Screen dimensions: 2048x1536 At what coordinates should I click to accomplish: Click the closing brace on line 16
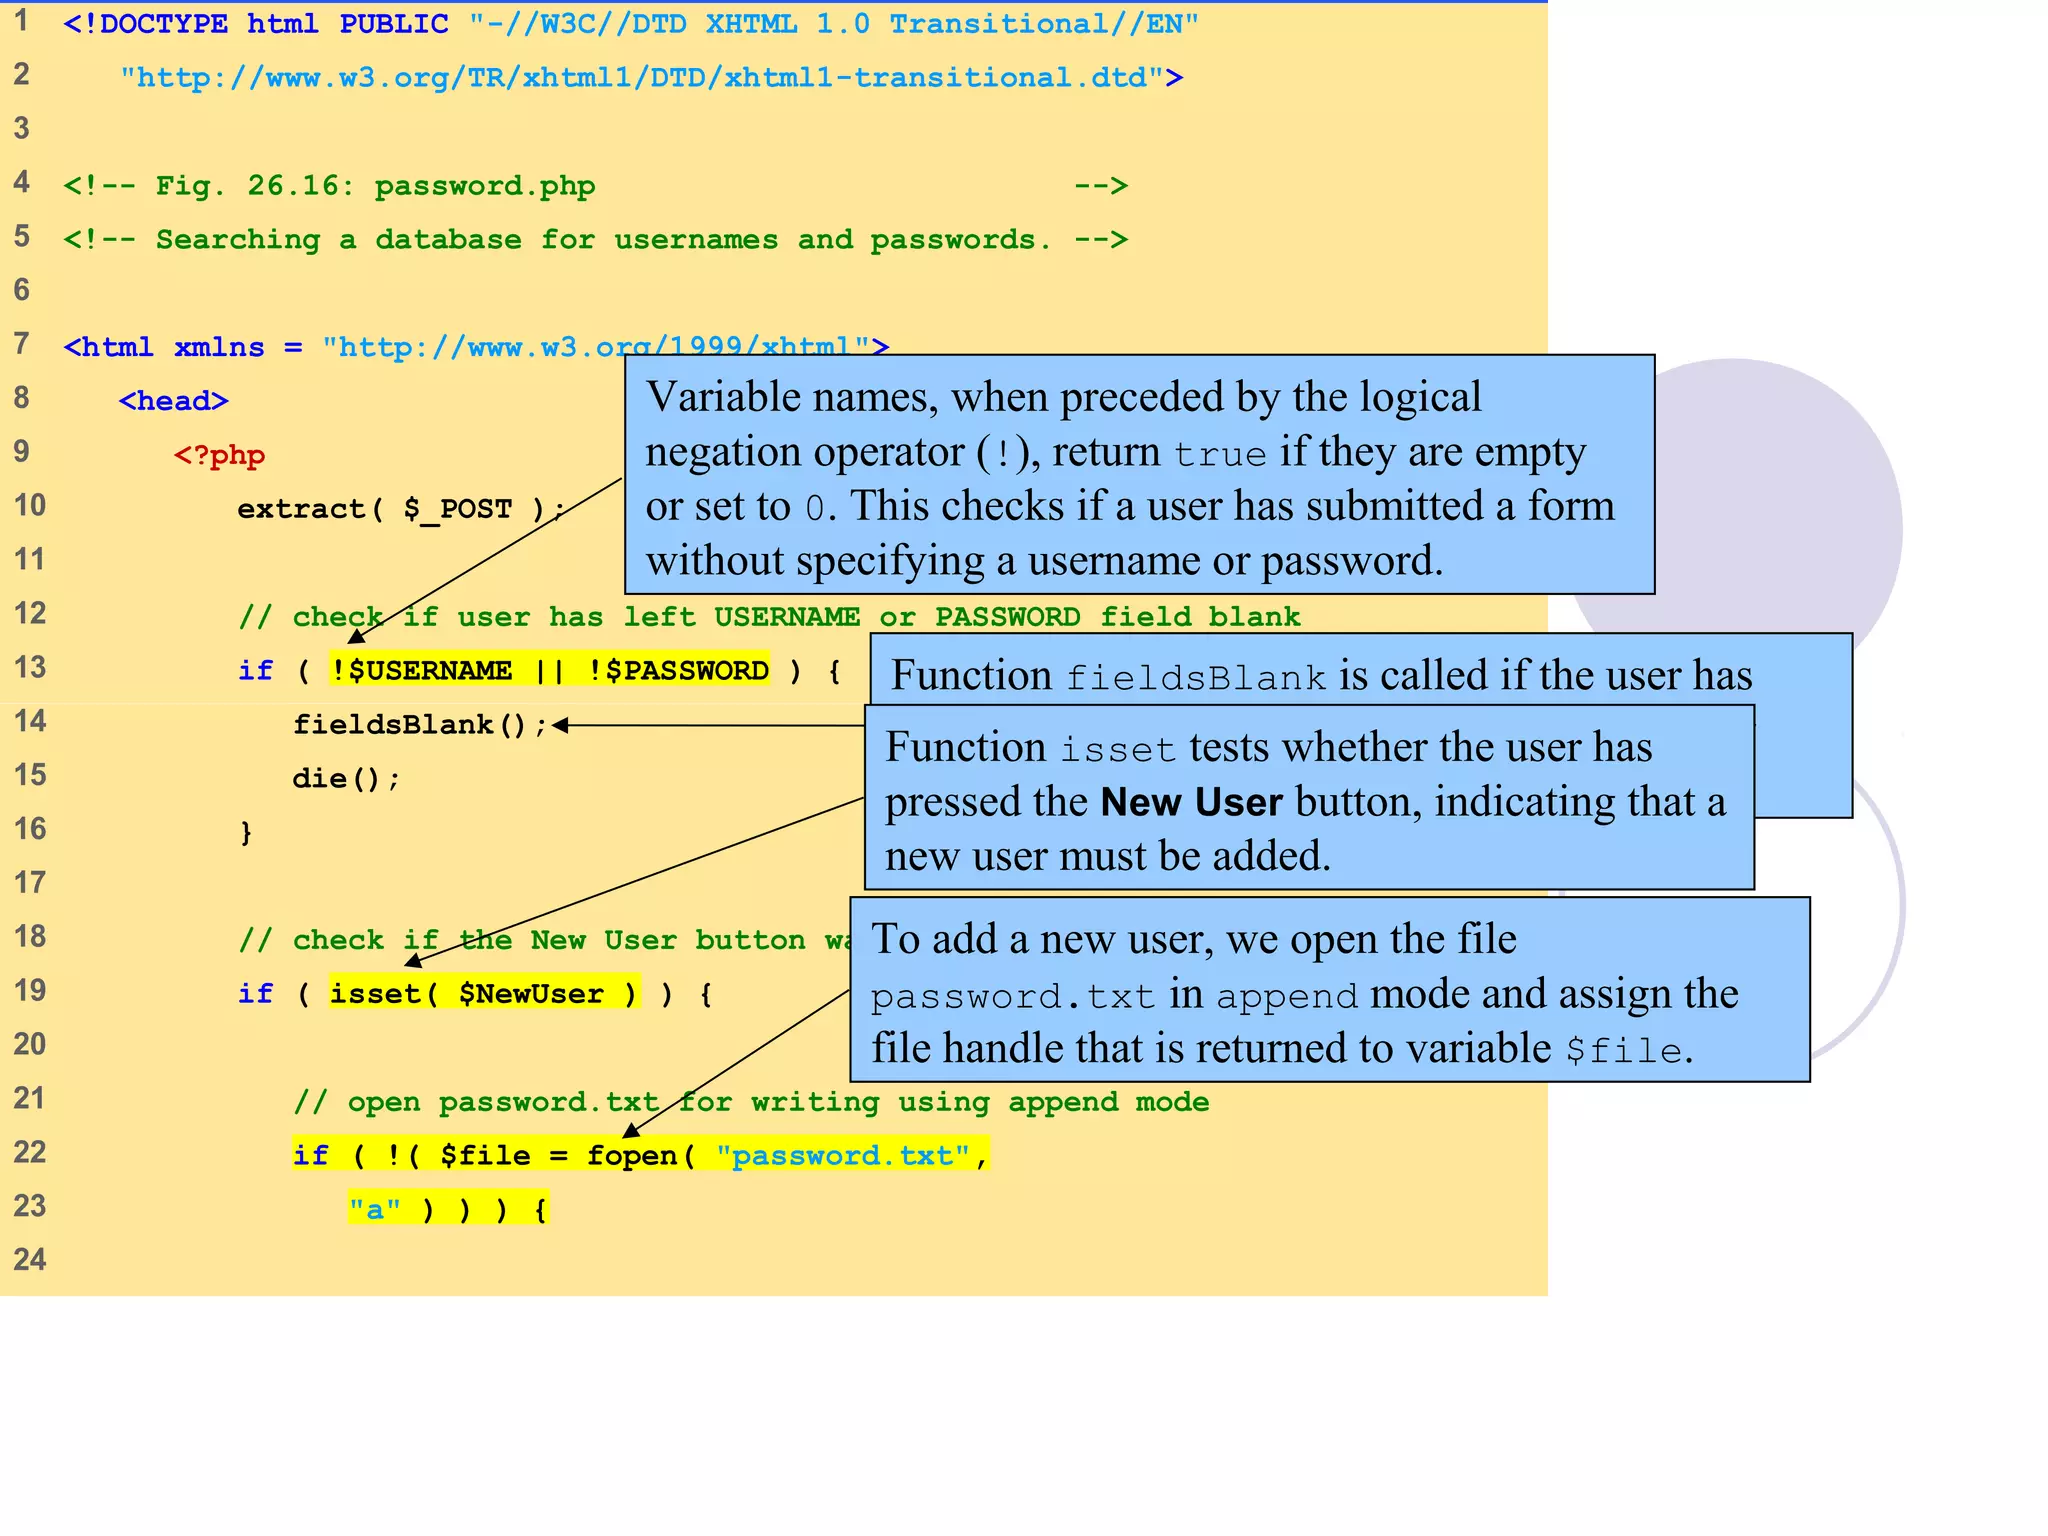point(246,833)
